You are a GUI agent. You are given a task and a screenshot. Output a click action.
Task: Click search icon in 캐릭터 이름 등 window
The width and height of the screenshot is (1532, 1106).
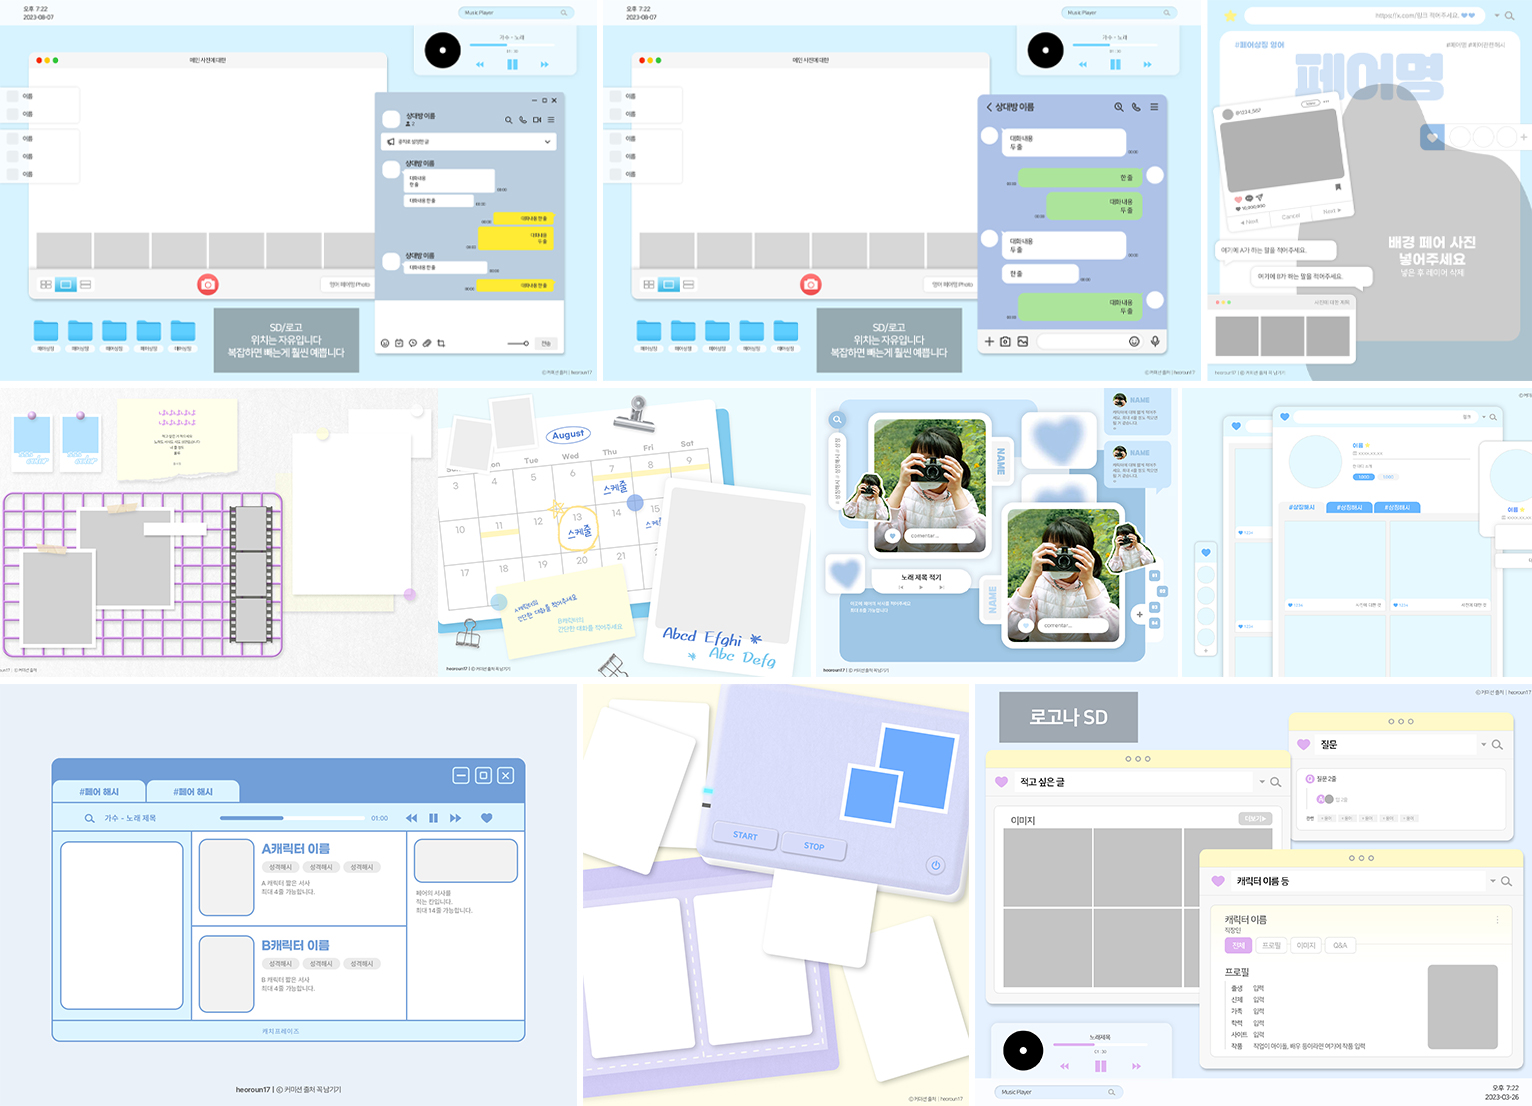(x=1506, y=881)
